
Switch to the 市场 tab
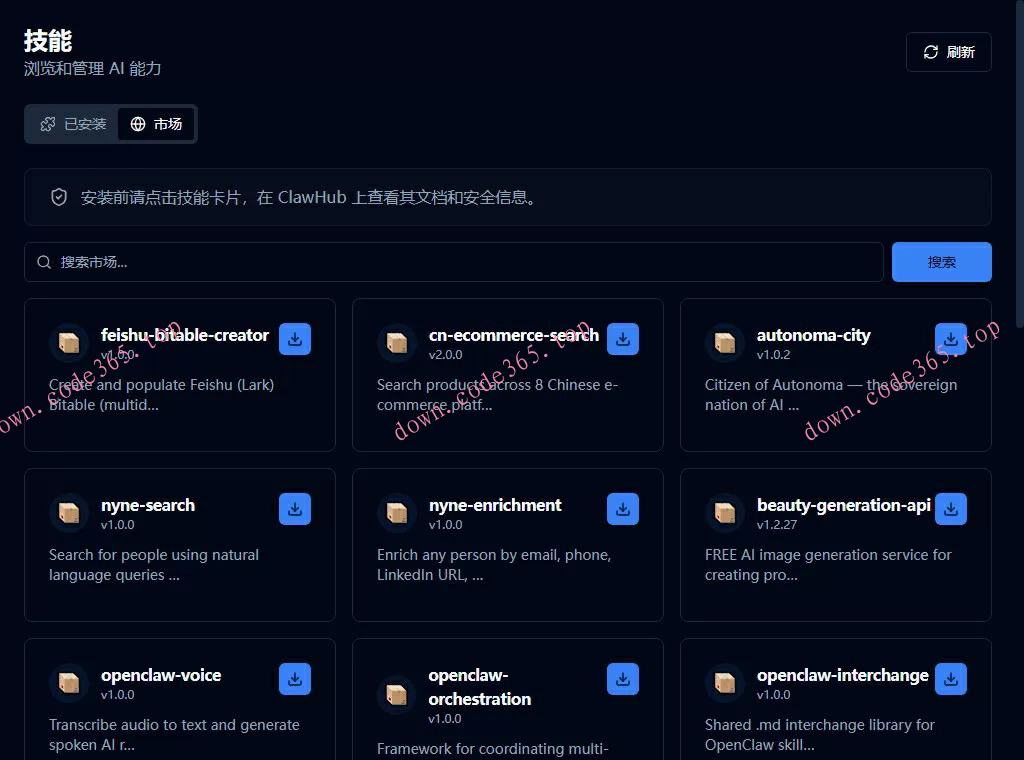point(156,124)
